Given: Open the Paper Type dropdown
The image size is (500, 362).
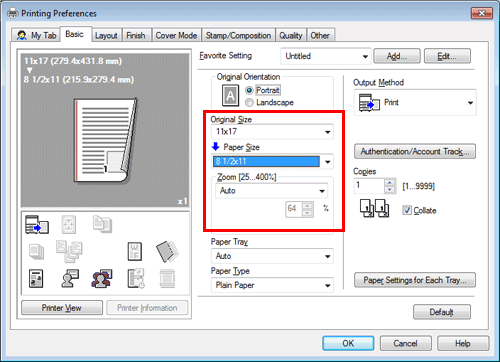Looking at the screenshot, I should (x=272, y=285).
